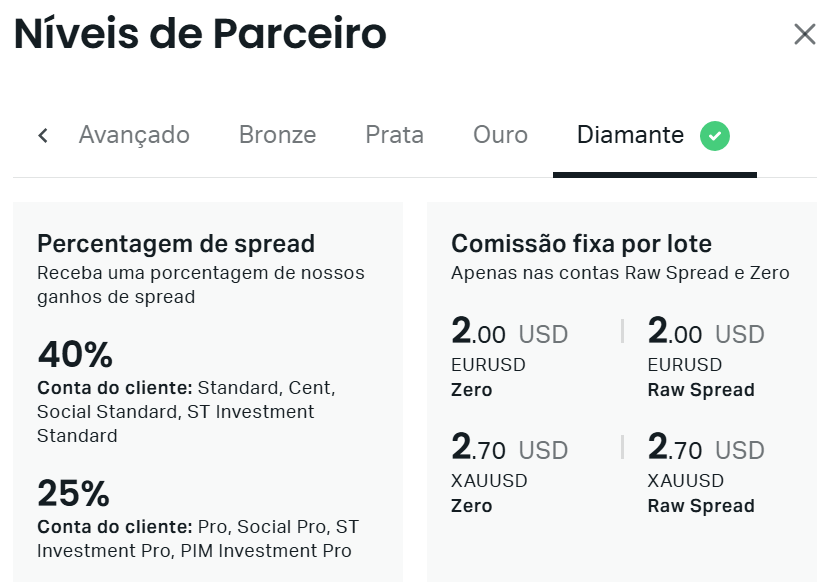Switch to the Ouro tab

(x=500, y=135)
